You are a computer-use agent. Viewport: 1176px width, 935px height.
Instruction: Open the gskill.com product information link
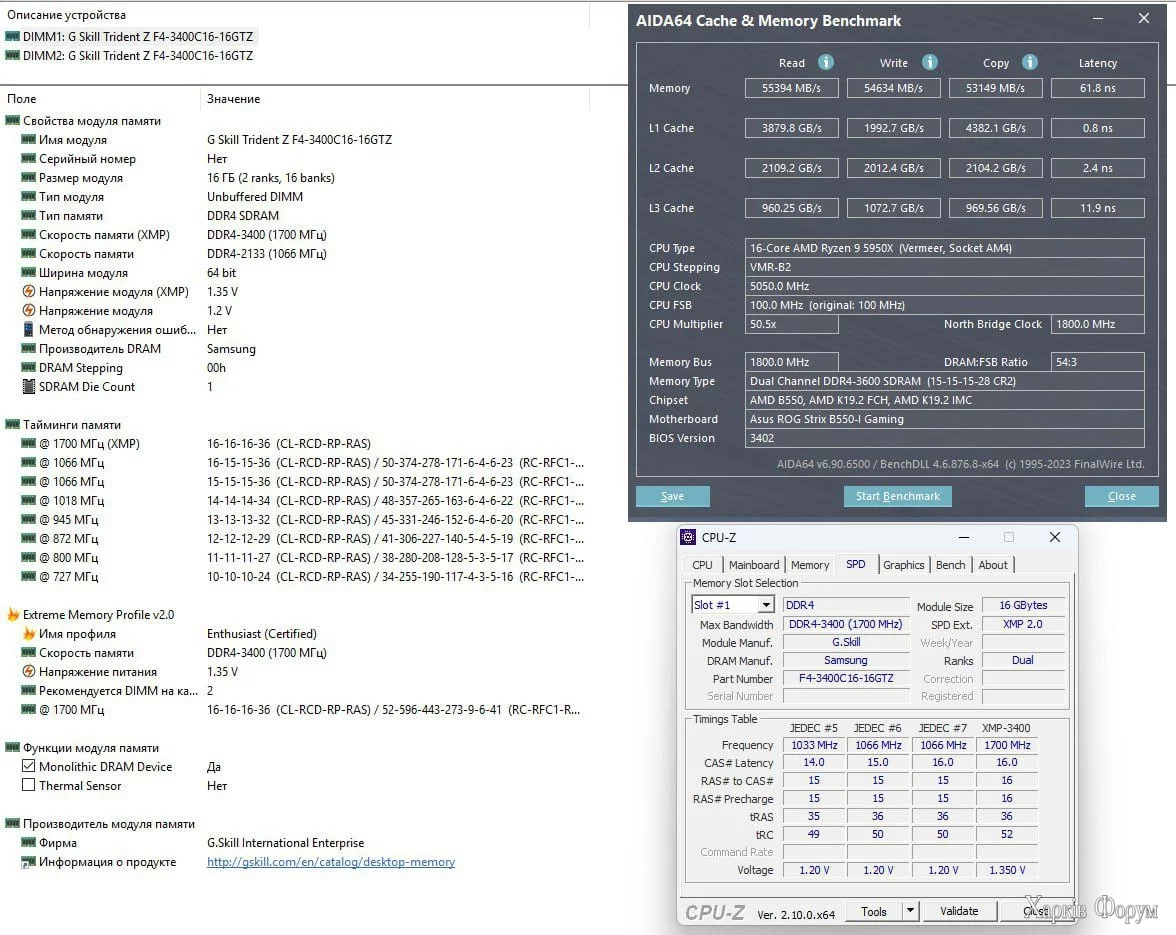(x=330, y=862)
